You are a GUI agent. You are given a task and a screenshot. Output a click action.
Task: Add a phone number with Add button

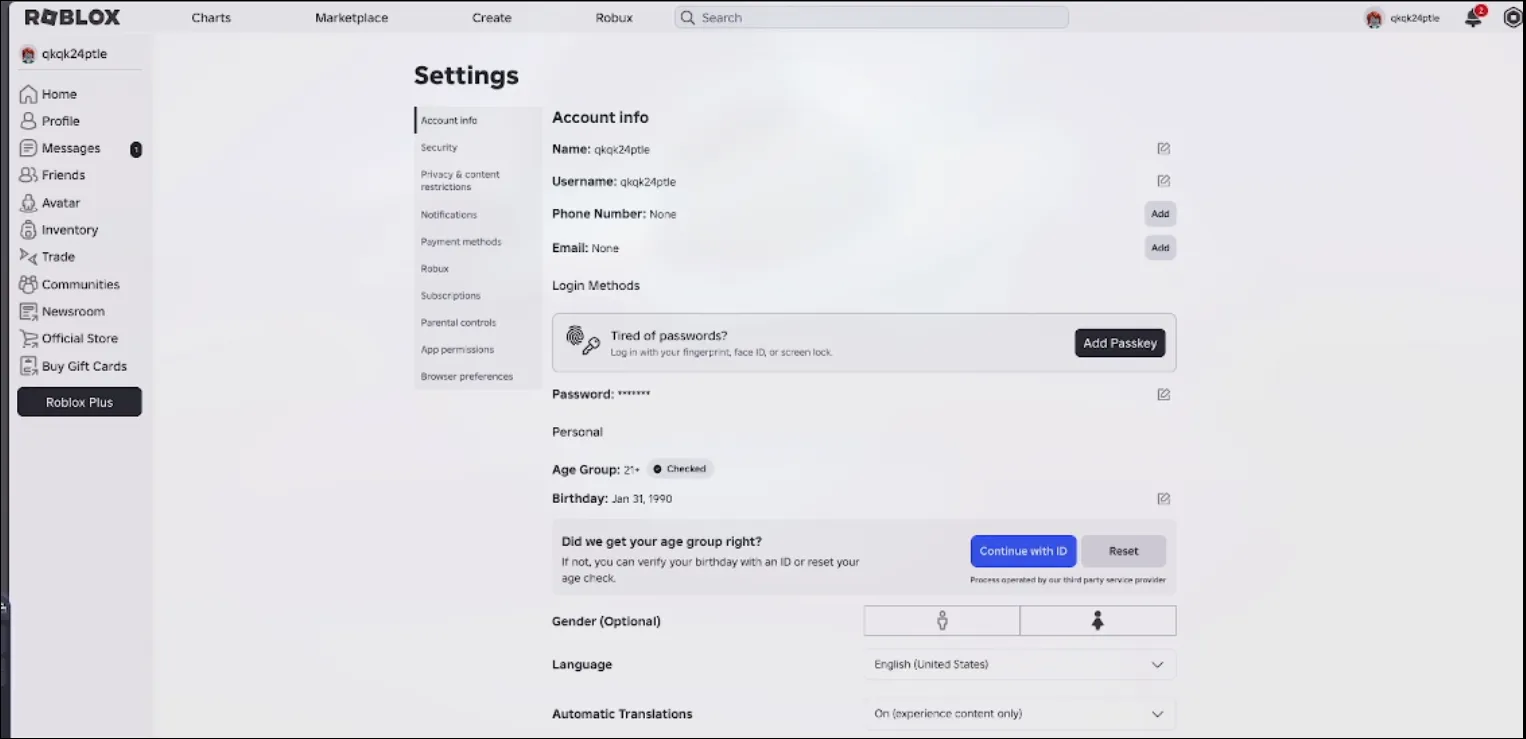point(1160,214)
